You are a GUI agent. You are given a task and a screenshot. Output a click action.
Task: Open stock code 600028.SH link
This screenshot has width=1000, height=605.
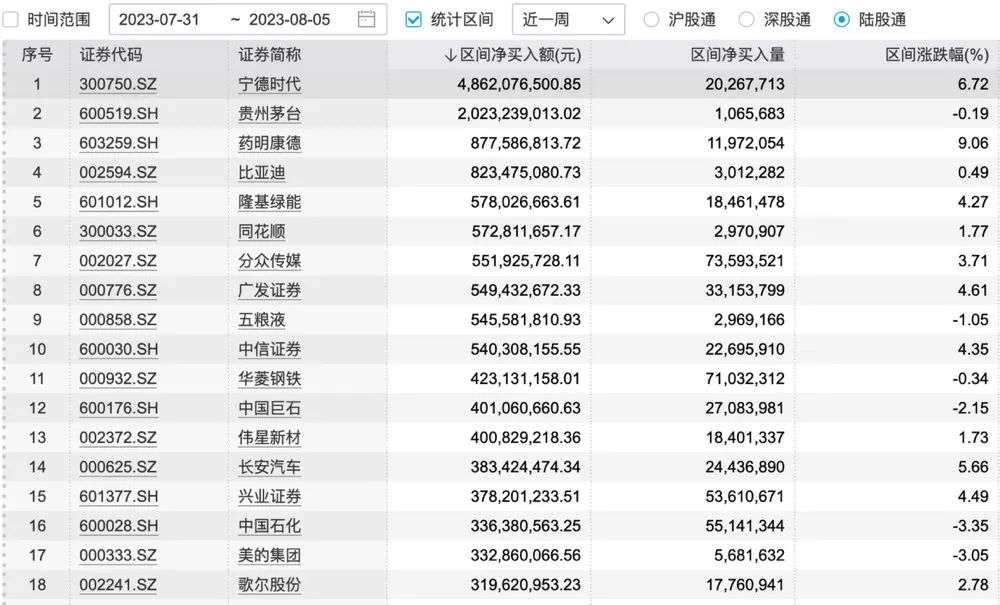pyautogui.click(x=119, y=526)
